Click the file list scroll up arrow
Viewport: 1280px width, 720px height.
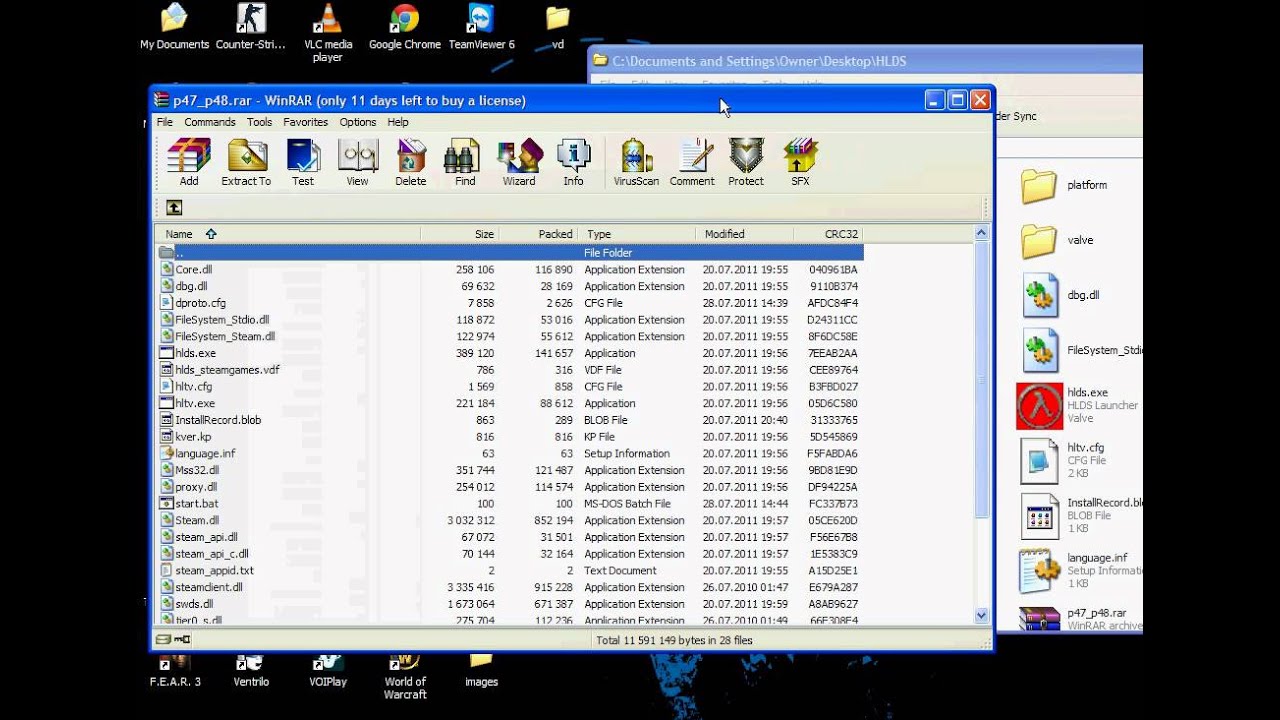point(981,234)
